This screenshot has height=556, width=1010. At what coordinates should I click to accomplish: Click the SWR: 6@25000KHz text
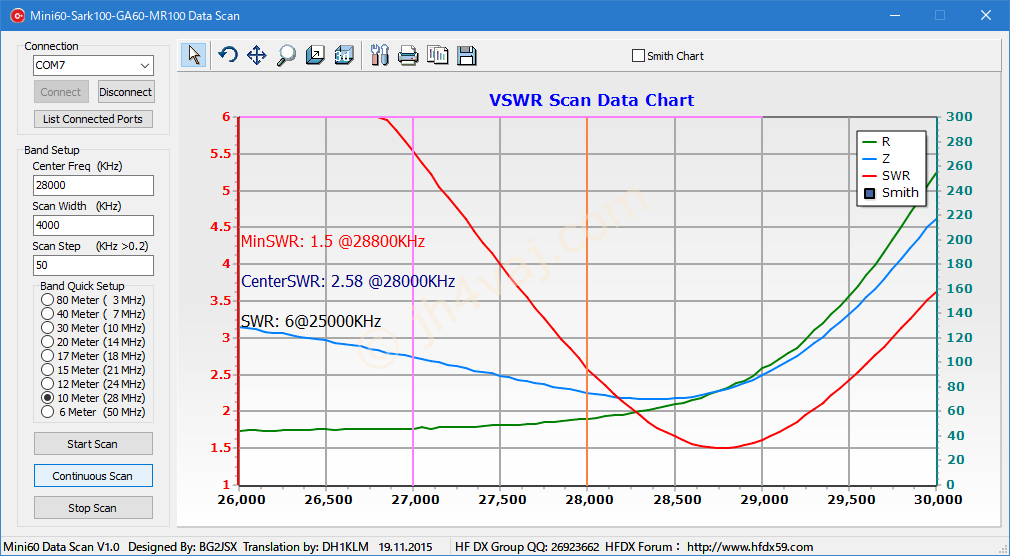tap(311, 321)
